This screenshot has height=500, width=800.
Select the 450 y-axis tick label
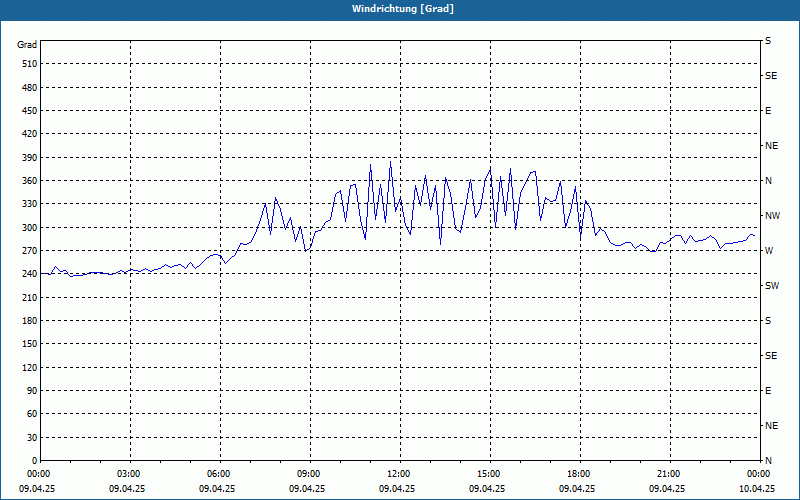[27, 111]
